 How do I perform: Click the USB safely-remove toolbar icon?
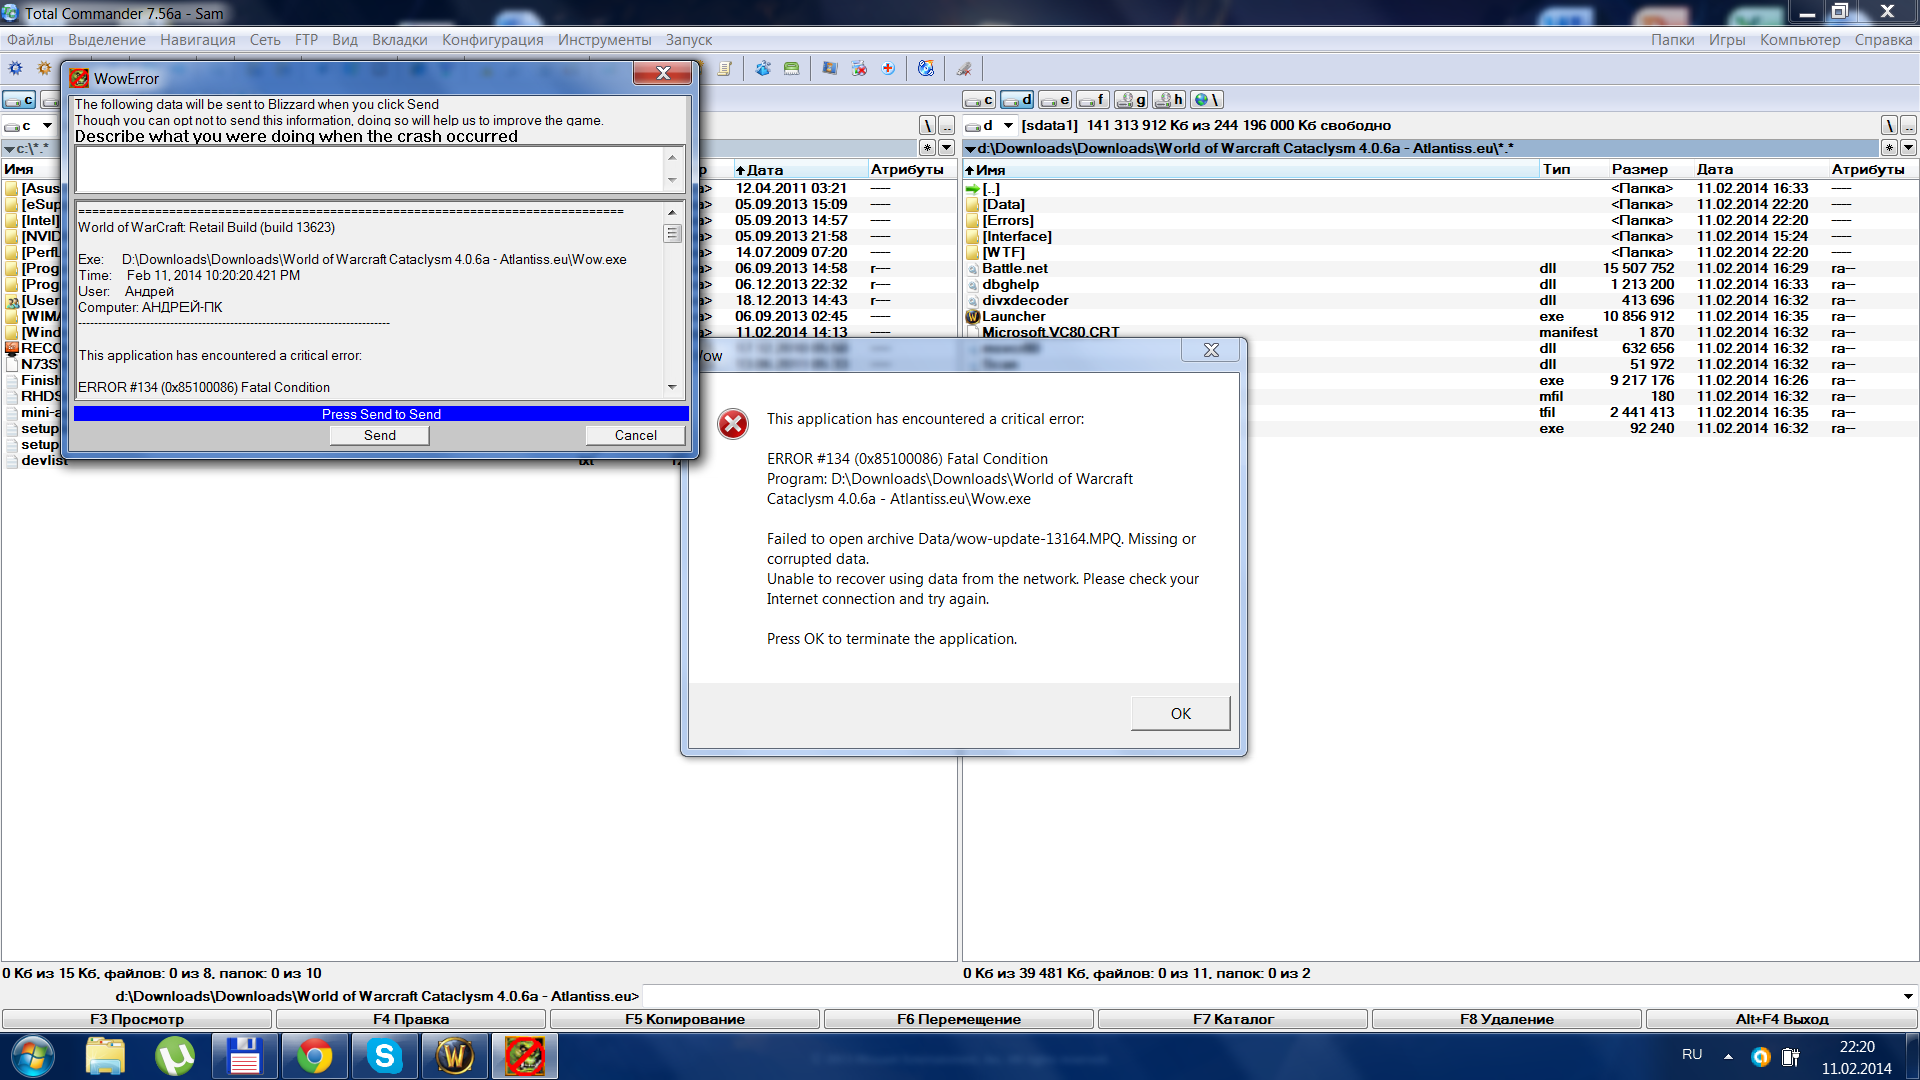click(964, 69)
